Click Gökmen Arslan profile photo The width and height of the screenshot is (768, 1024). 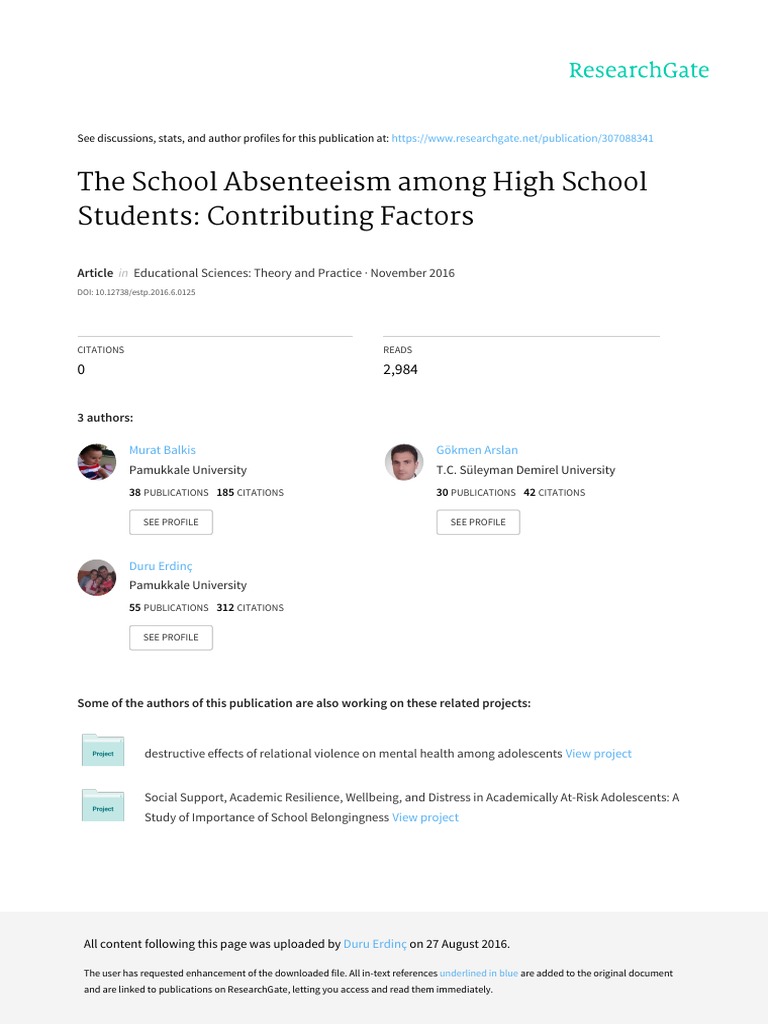point(404,462)
